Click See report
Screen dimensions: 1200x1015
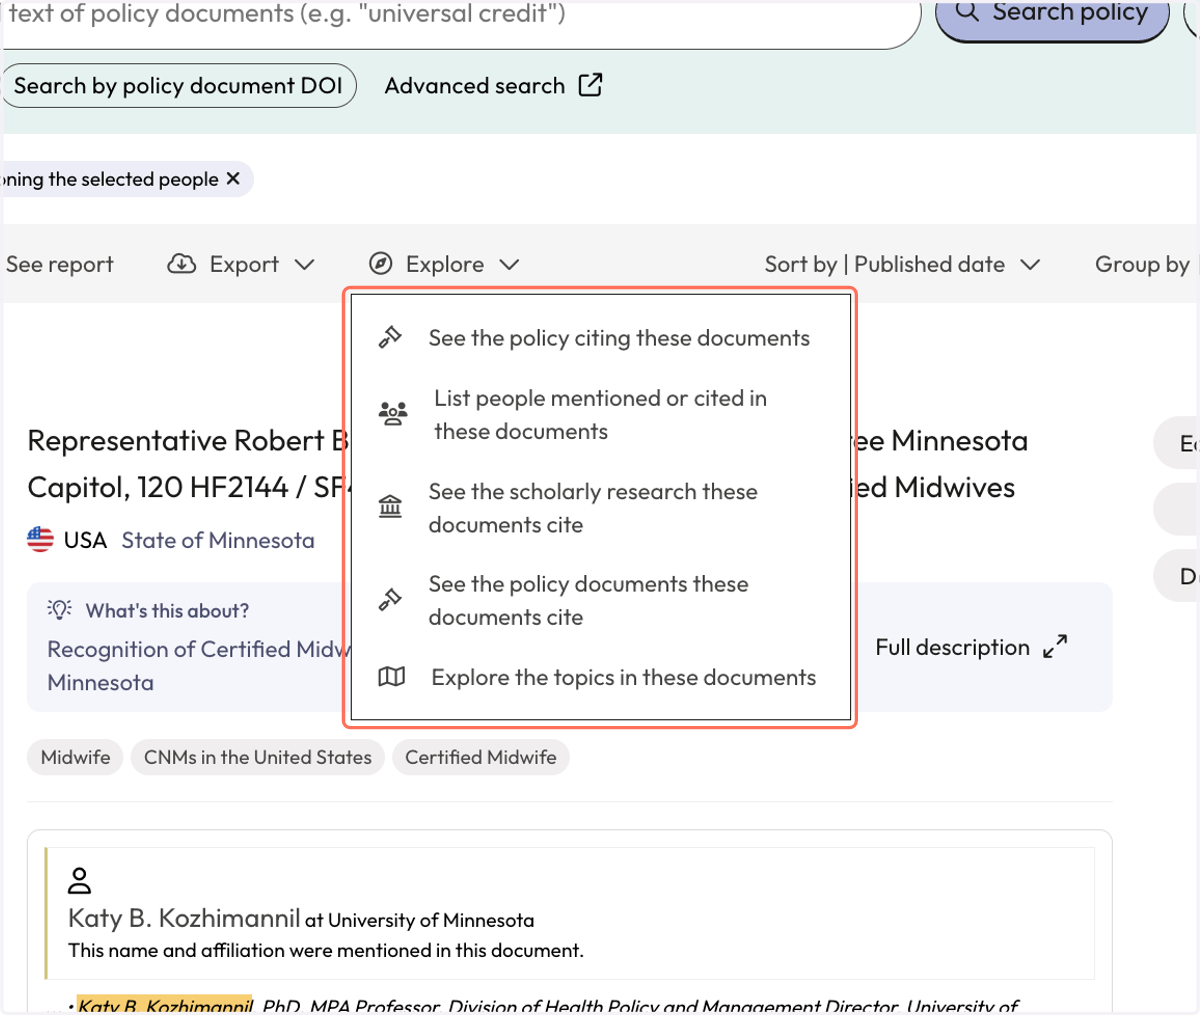(60, 265)
